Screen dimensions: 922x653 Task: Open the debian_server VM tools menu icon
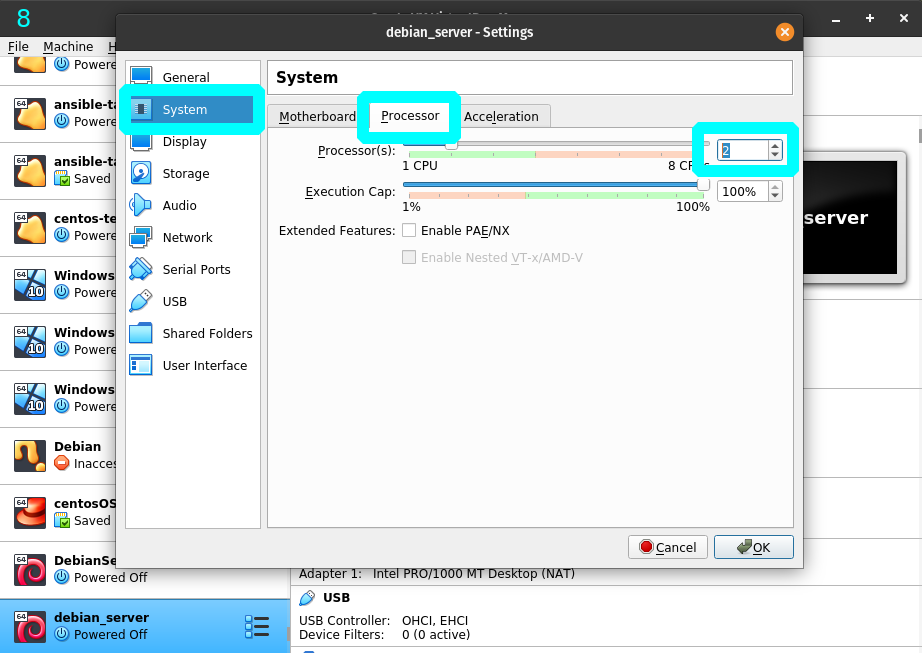257,627
